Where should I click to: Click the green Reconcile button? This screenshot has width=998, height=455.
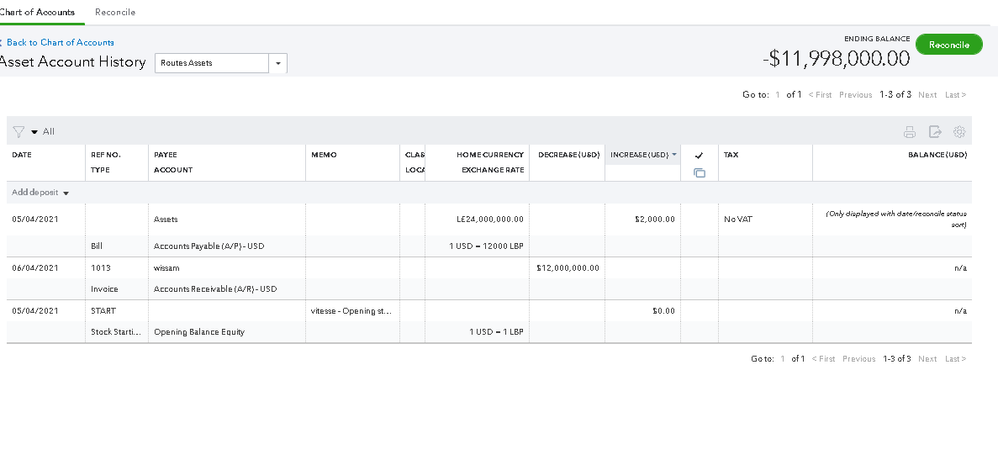948,45
